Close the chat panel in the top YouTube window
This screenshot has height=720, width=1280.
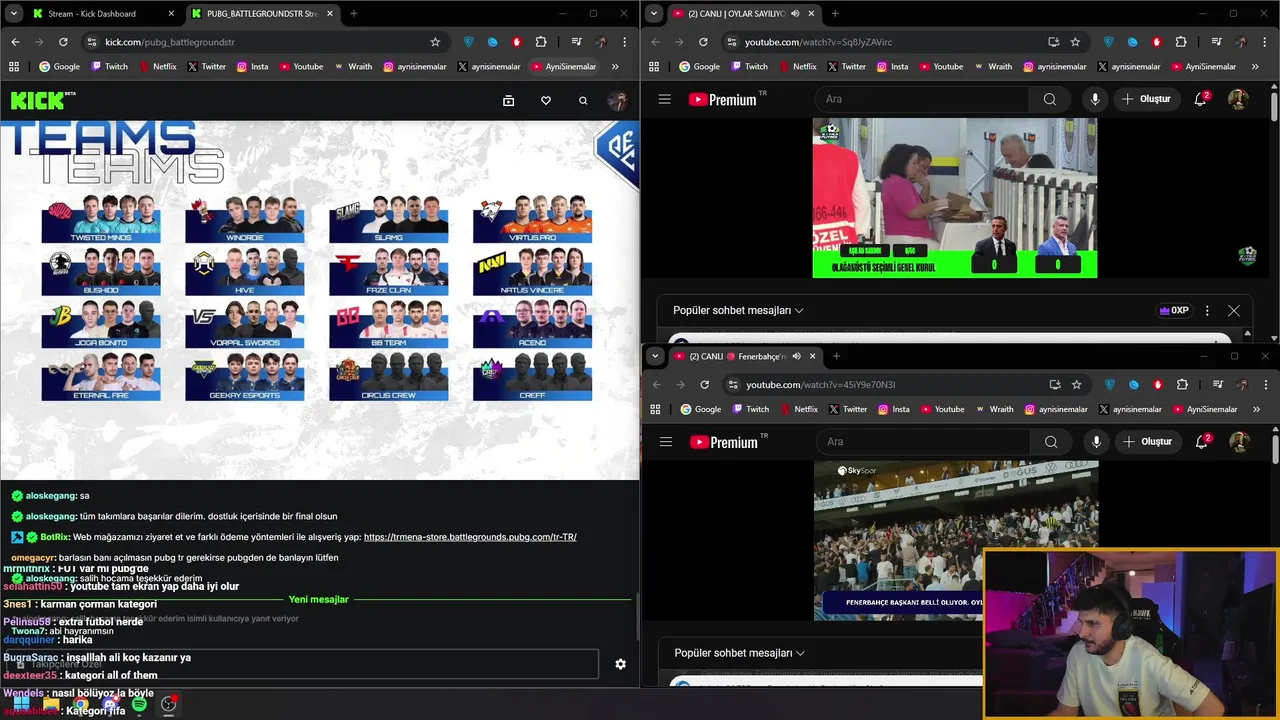pyautogui.click(x=1233, y=310)
